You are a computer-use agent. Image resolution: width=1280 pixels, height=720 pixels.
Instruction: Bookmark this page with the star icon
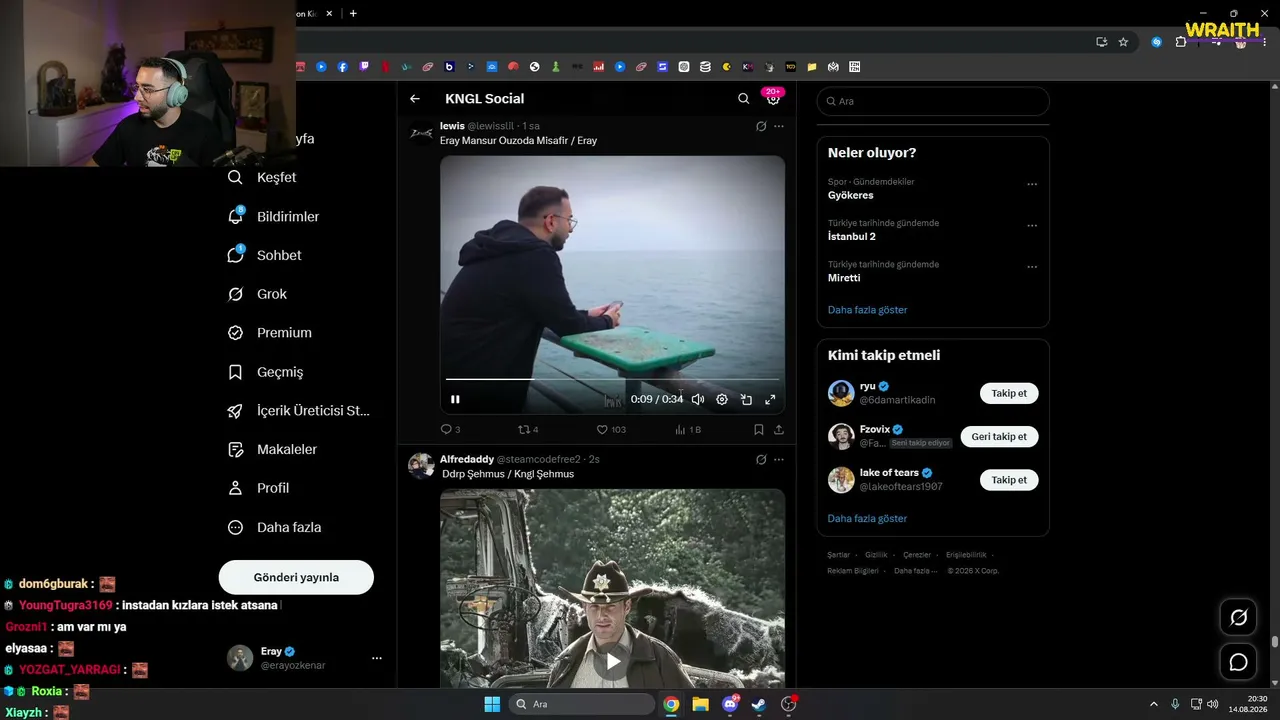click(1123, 42)
